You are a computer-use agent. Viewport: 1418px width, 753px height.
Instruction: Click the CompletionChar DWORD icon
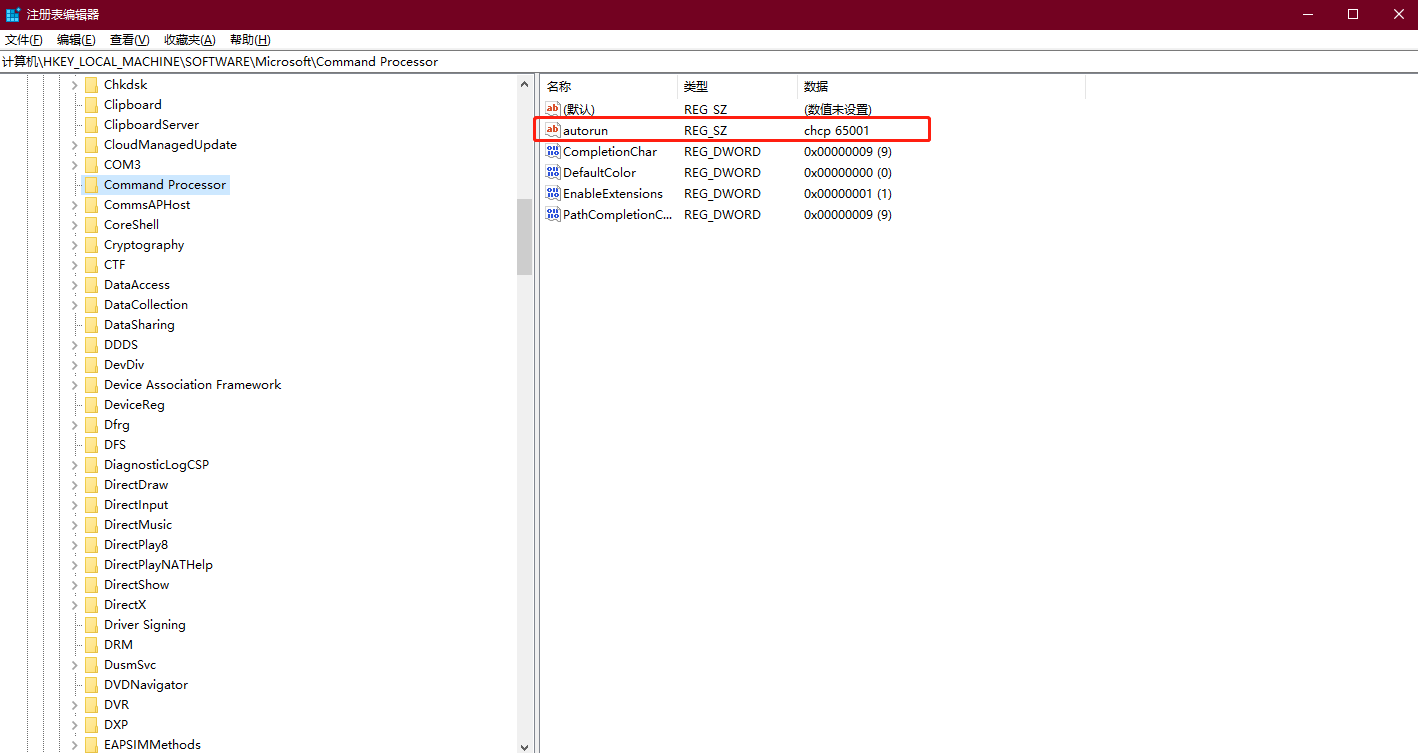[x=552, y=151]
